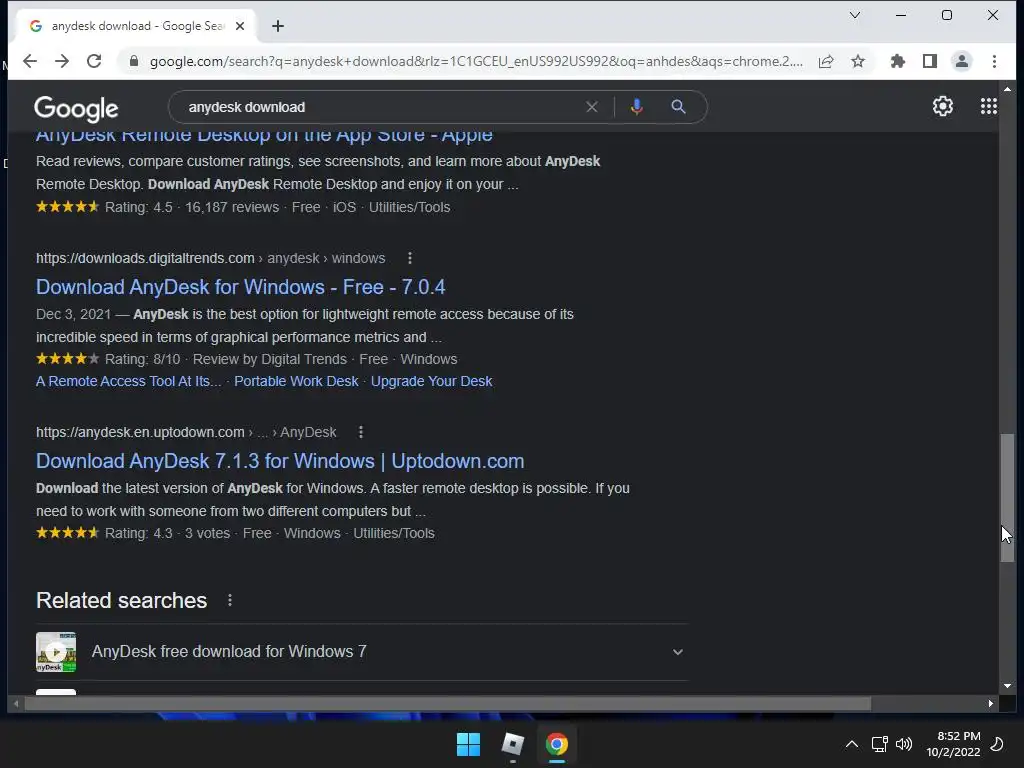Reload the Google search page
The width and height of the screenshot is (1024, 768).
(x=94, y=61)
